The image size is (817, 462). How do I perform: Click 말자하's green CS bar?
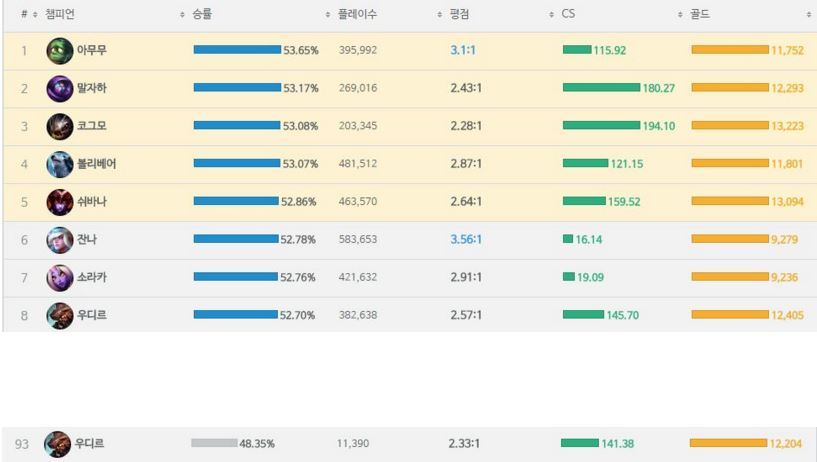pos(601,89)
